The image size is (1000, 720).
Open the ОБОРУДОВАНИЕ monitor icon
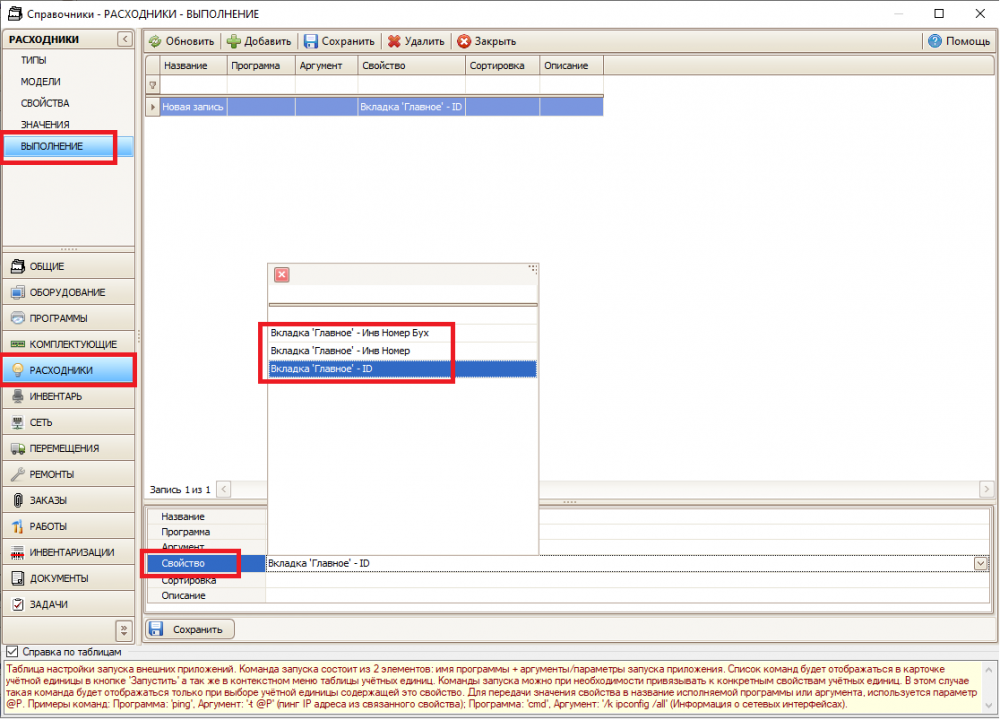point(18,293)
